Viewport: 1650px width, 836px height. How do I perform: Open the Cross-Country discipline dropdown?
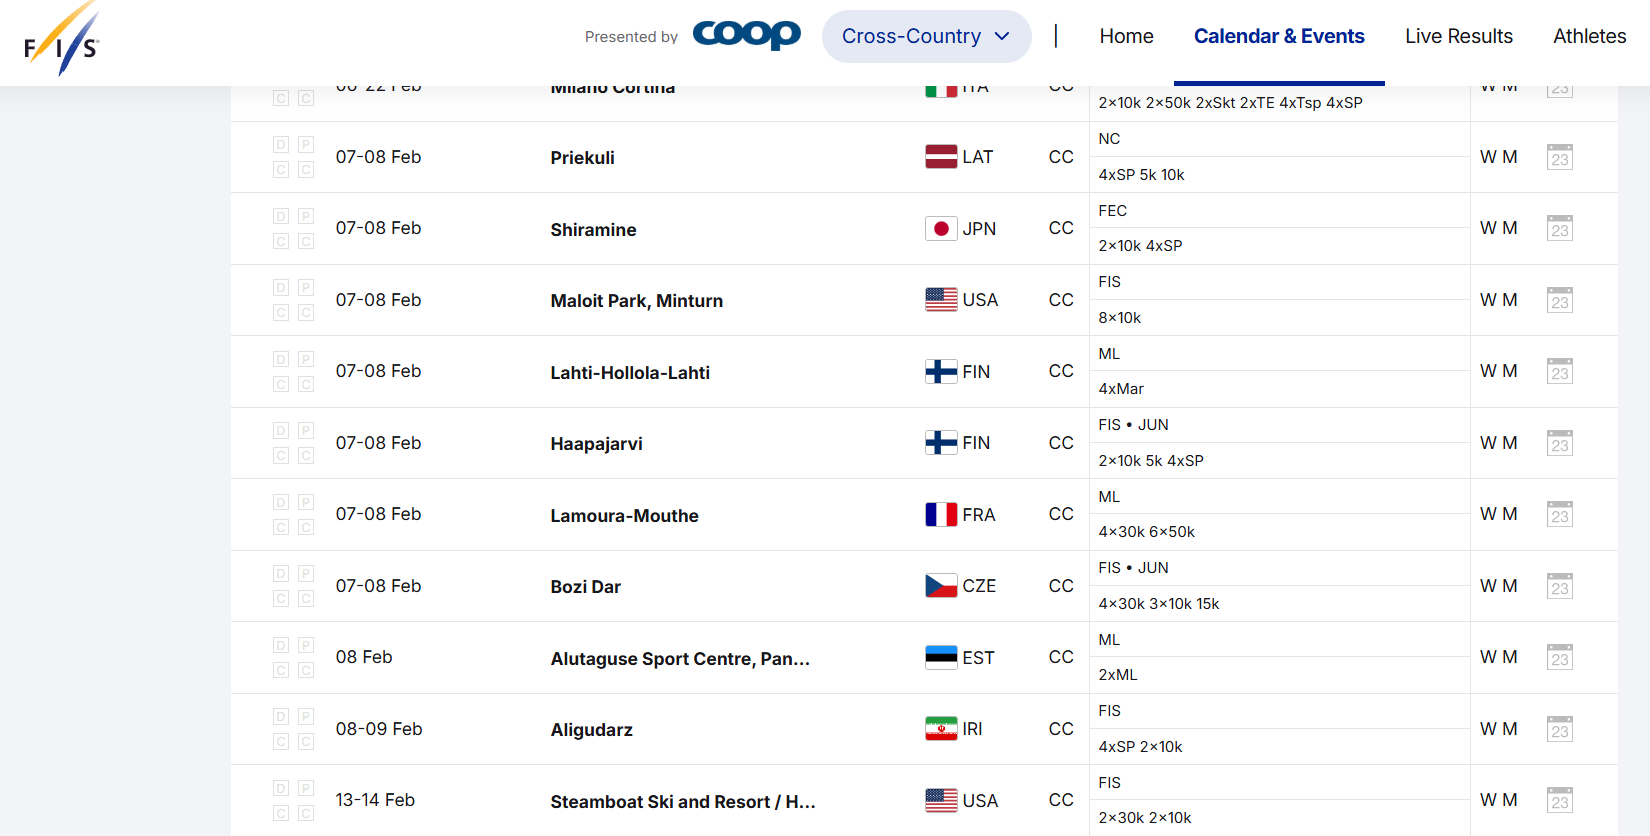926,37
